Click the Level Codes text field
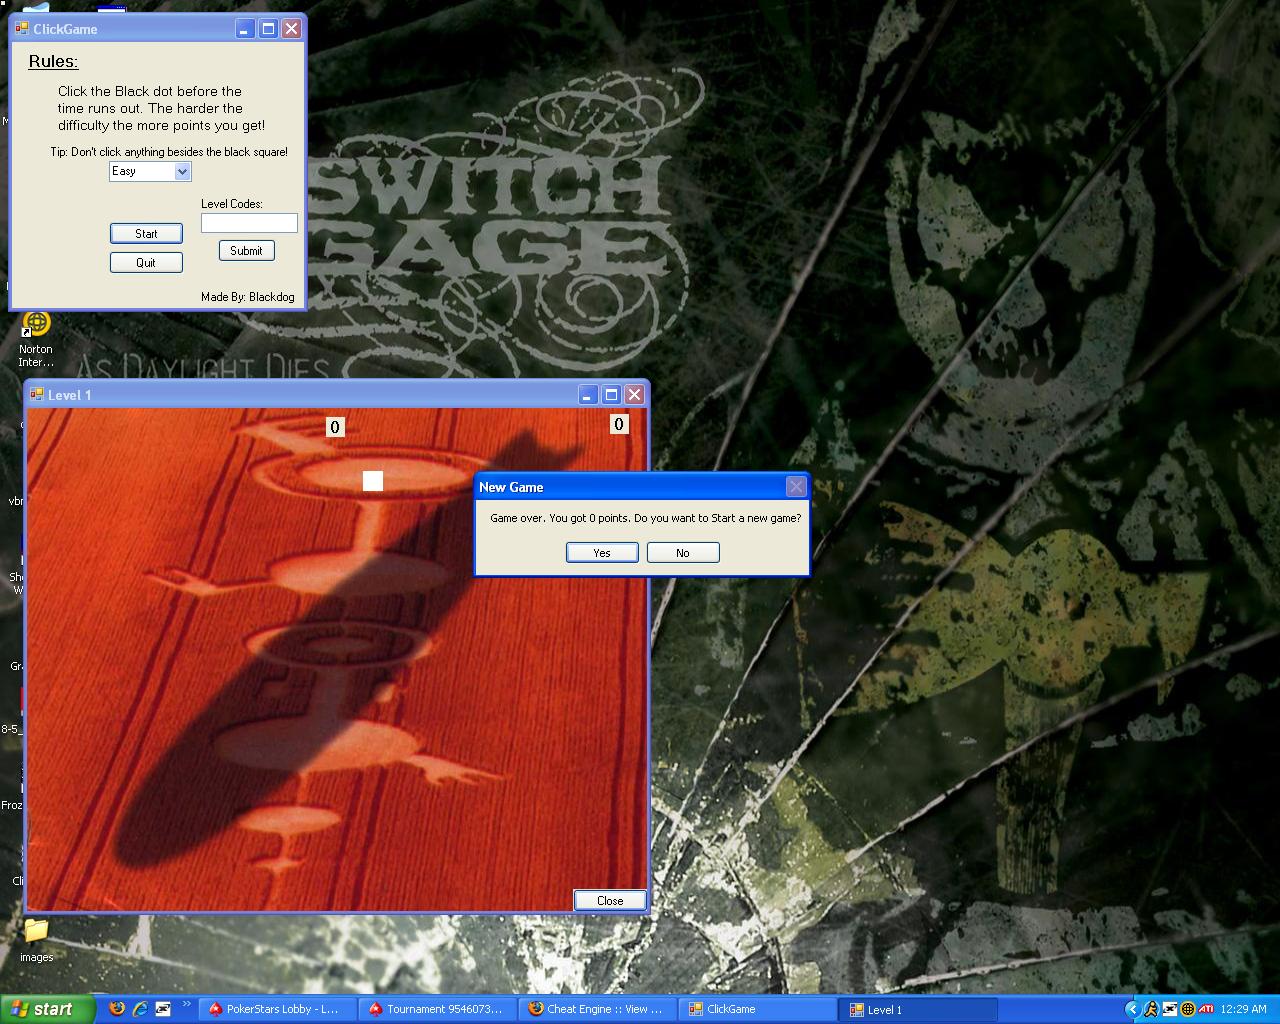The width and height of the screenshot is (1280, 1024). 249,223
